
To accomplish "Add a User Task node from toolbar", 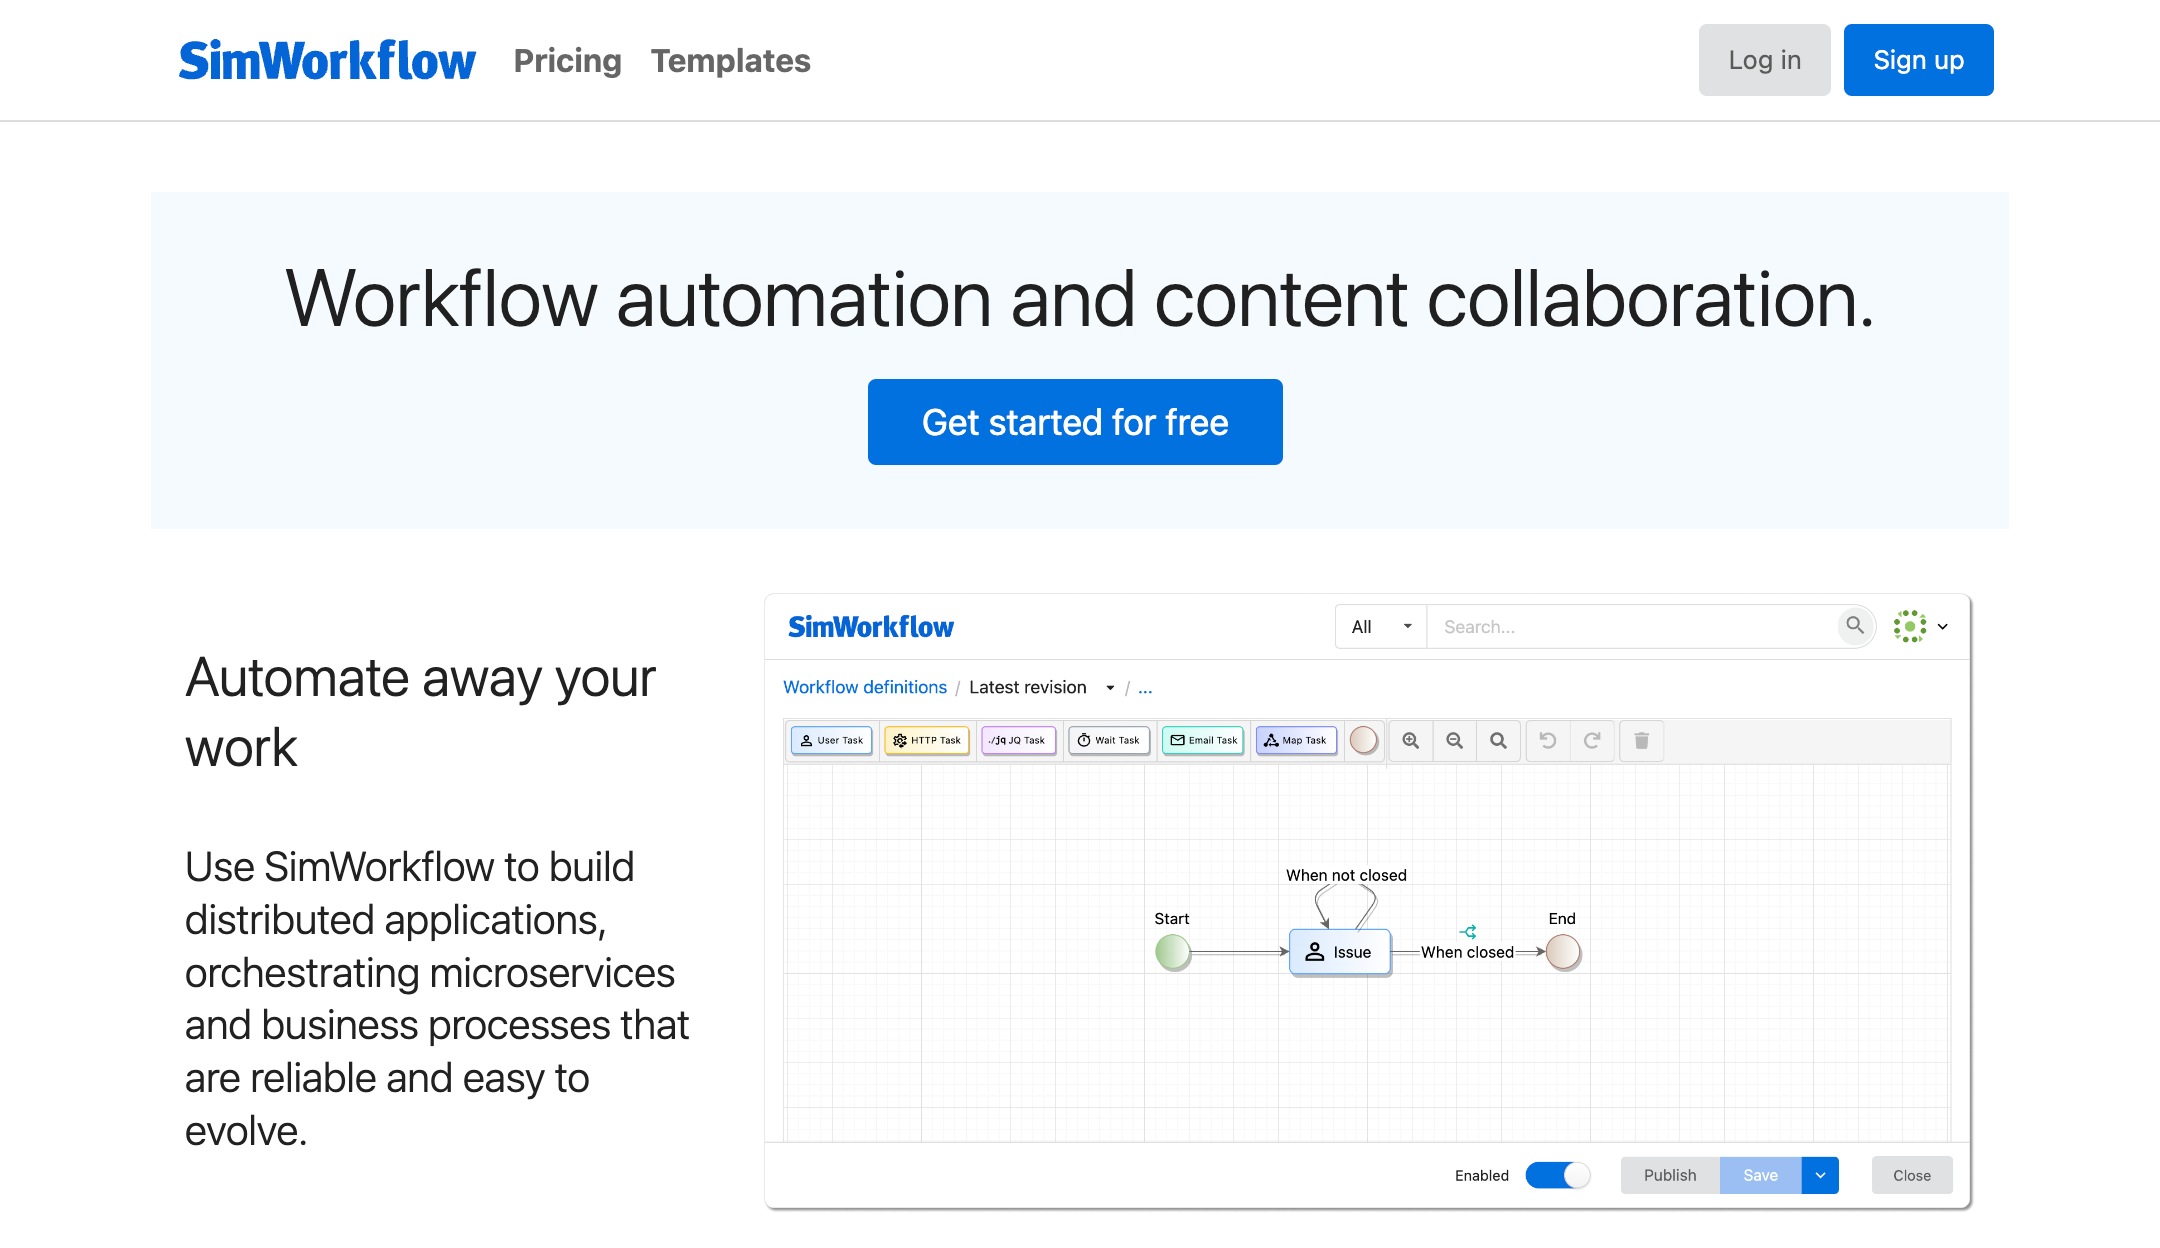I will click(832, 741).
